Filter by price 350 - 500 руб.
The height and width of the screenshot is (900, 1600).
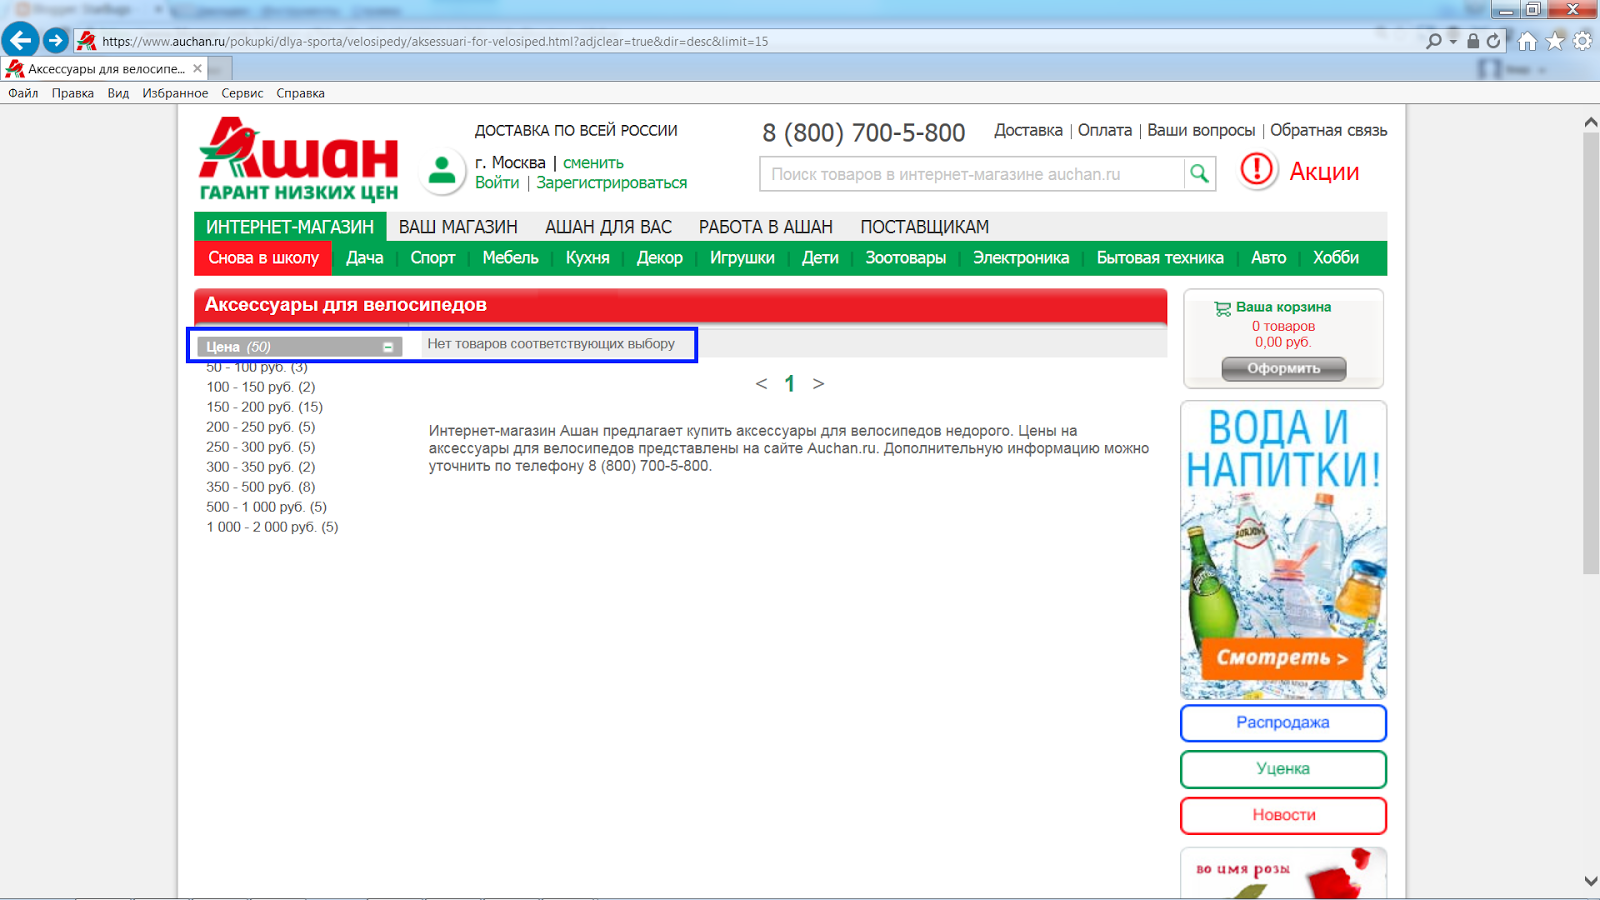260,487
